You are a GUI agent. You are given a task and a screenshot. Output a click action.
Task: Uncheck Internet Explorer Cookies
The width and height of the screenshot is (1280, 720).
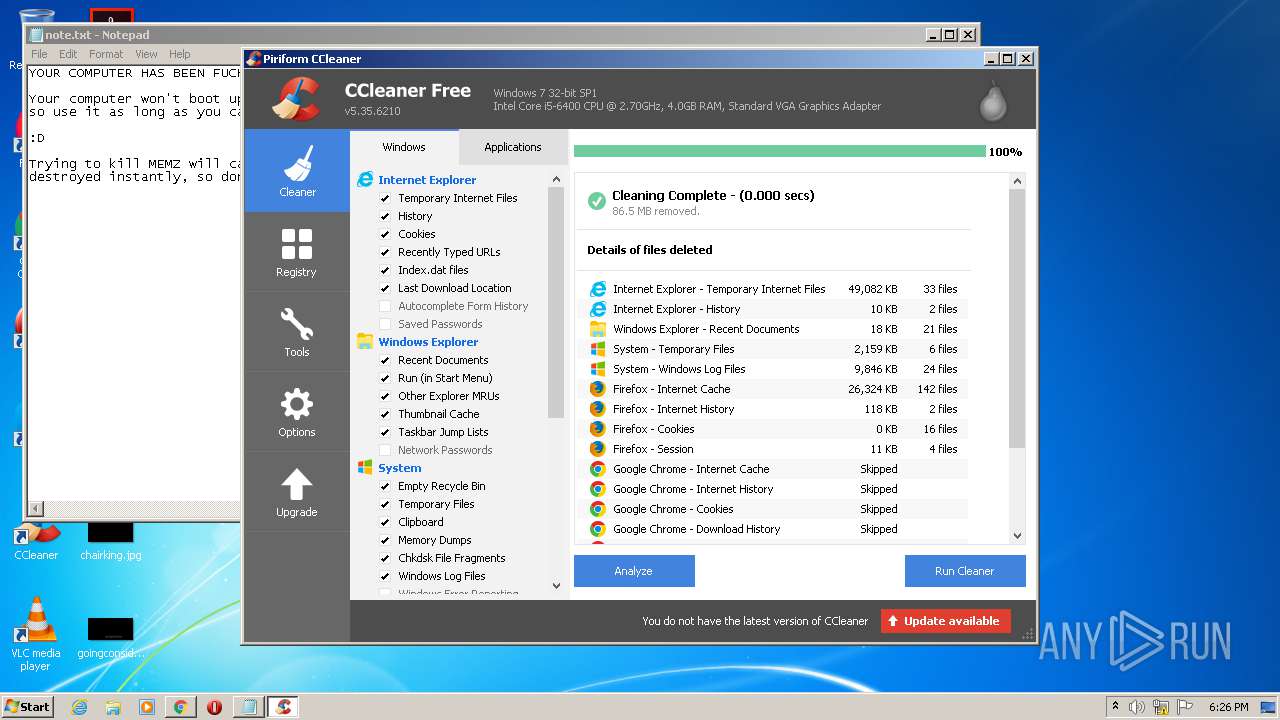tap(385, 234)
